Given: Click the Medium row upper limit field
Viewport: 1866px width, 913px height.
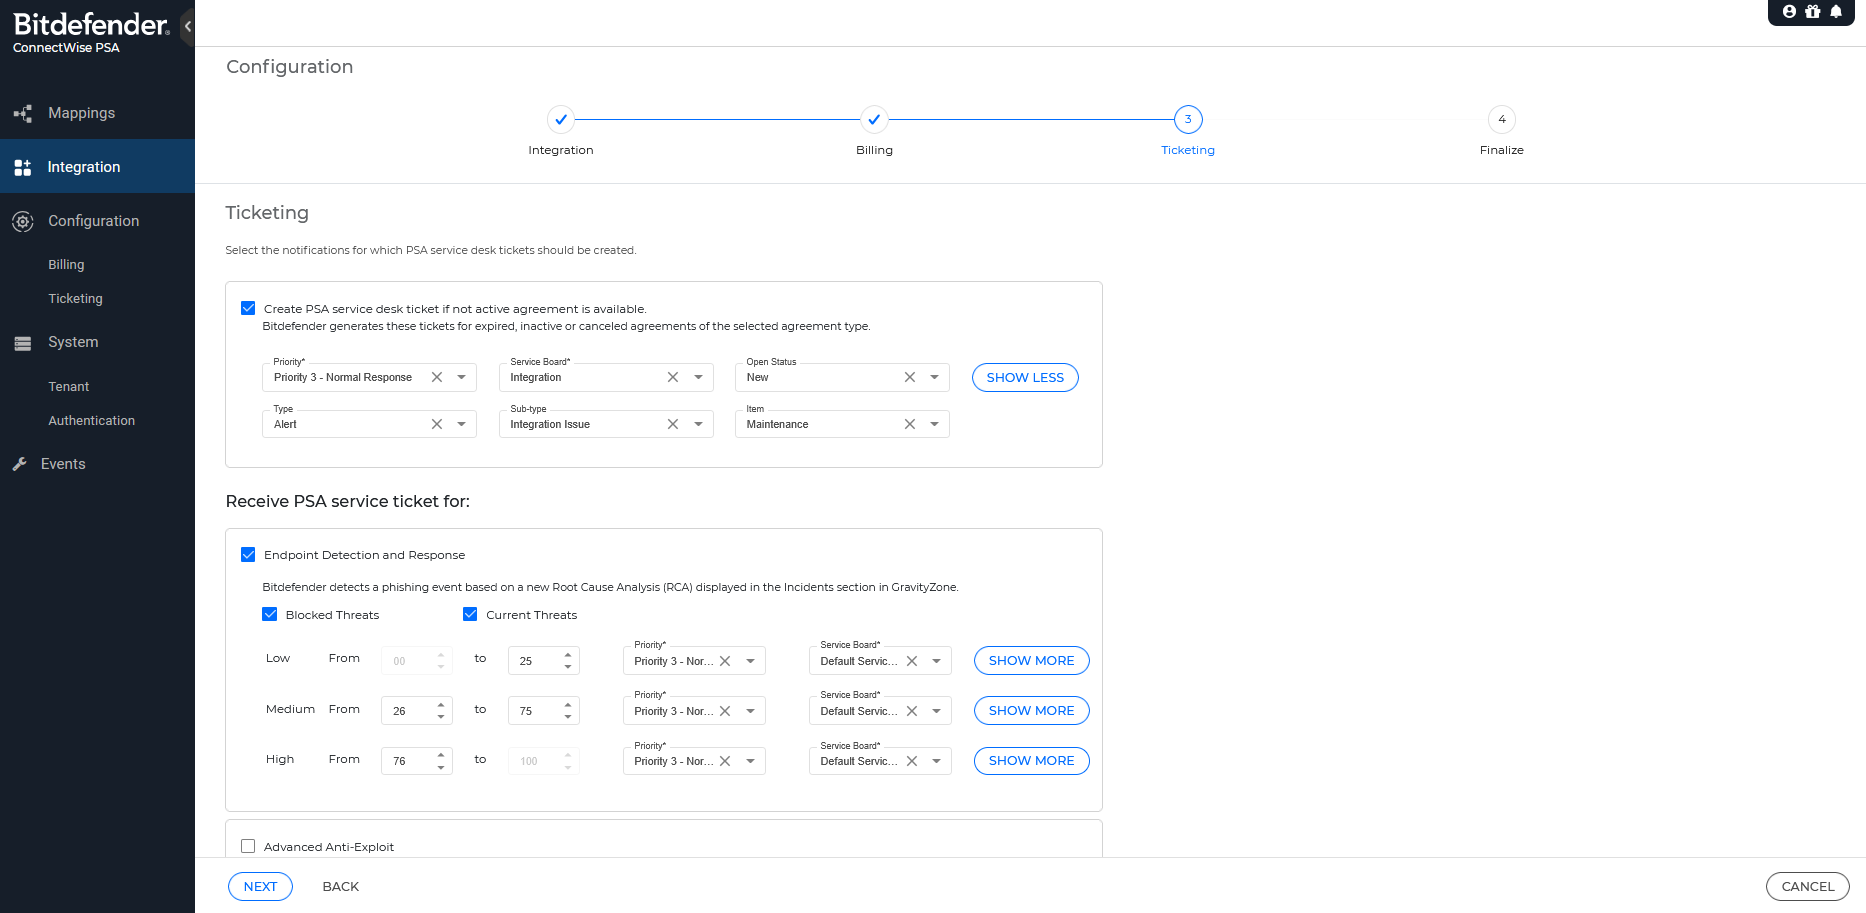Looking at the screenshot, I should point(543,711).
